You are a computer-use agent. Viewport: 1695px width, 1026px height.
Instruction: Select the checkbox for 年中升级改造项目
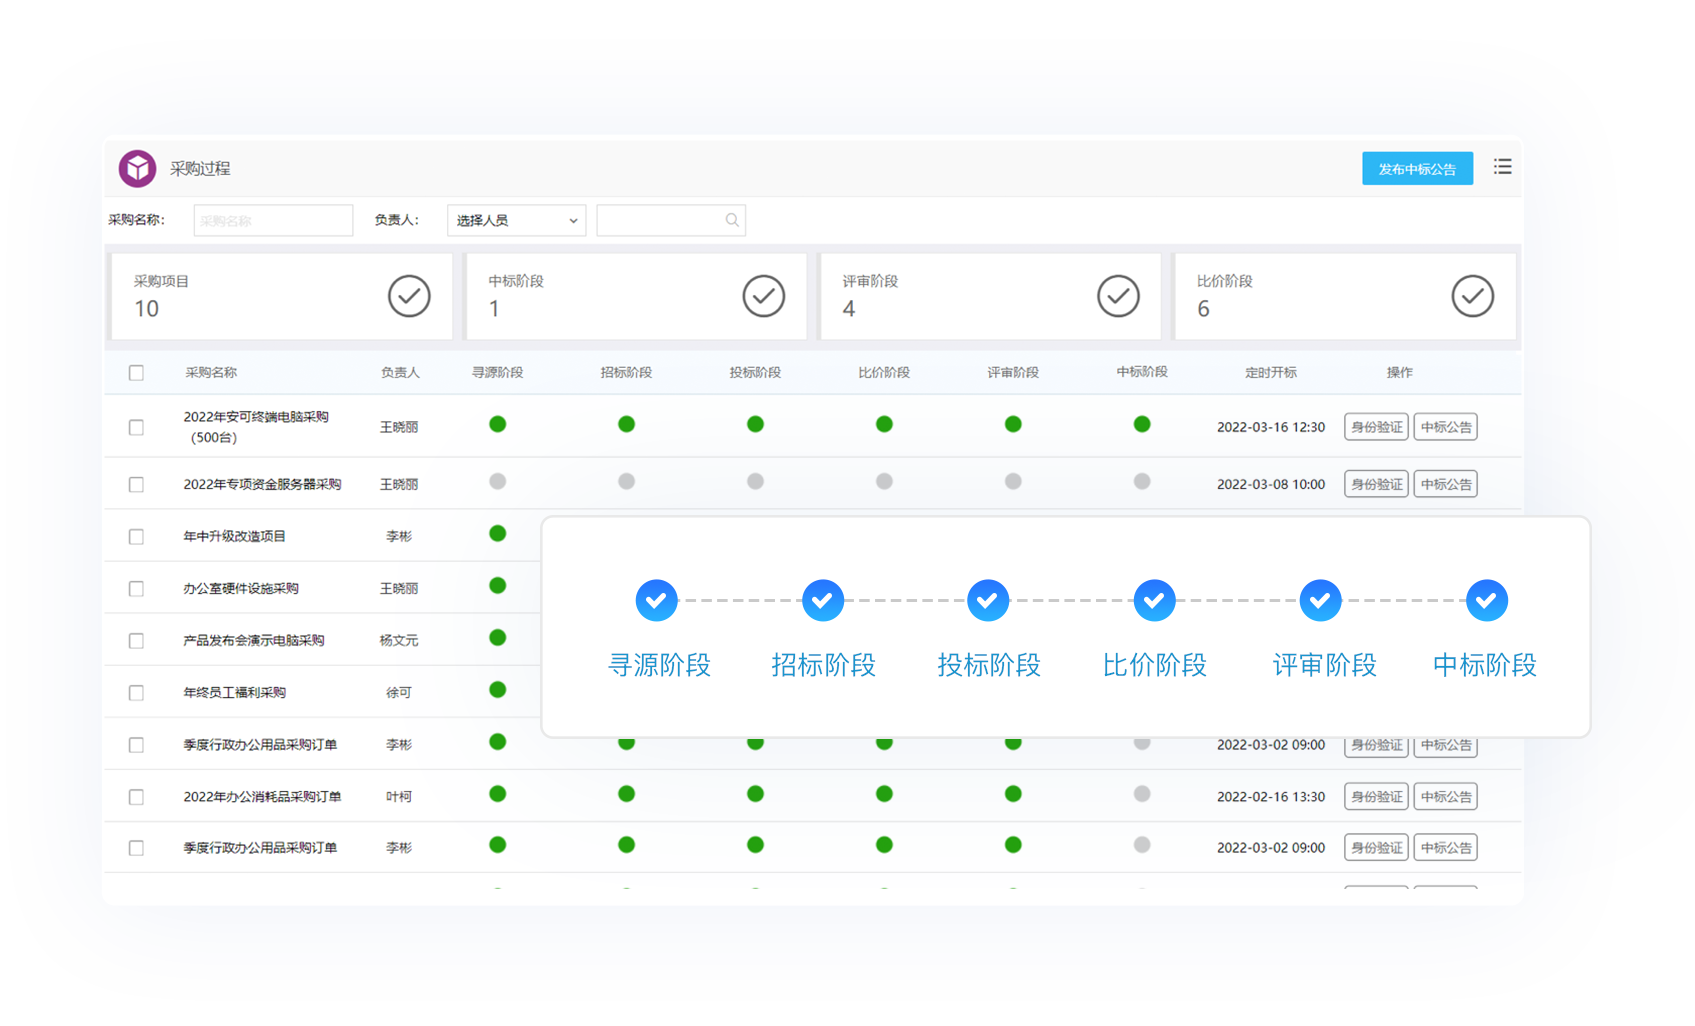point(136,537)
